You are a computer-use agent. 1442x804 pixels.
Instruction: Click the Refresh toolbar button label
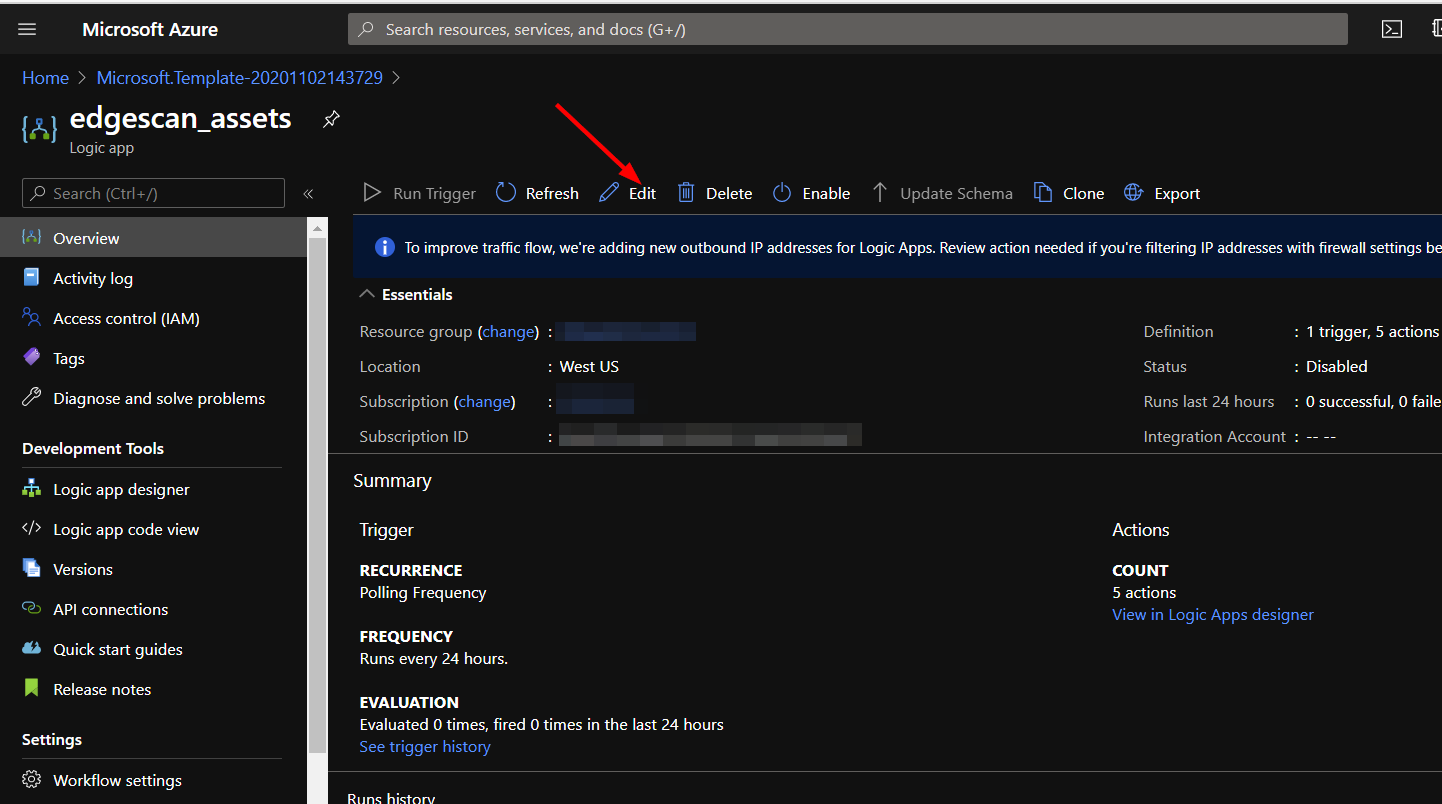(552, 193)
